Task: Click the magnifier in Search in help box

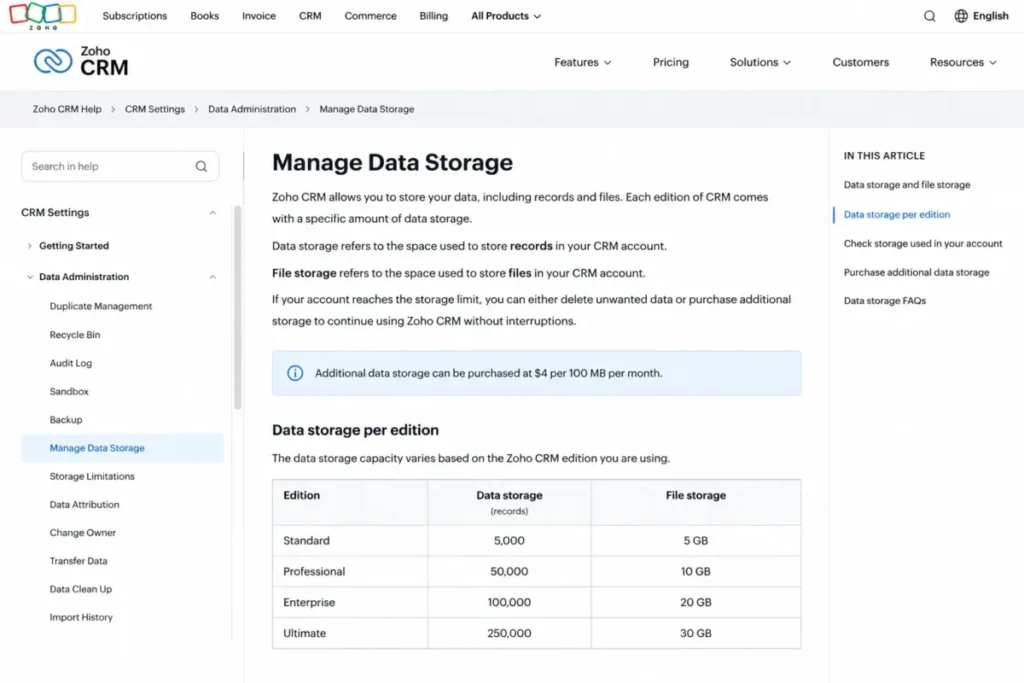Action: 201,167
